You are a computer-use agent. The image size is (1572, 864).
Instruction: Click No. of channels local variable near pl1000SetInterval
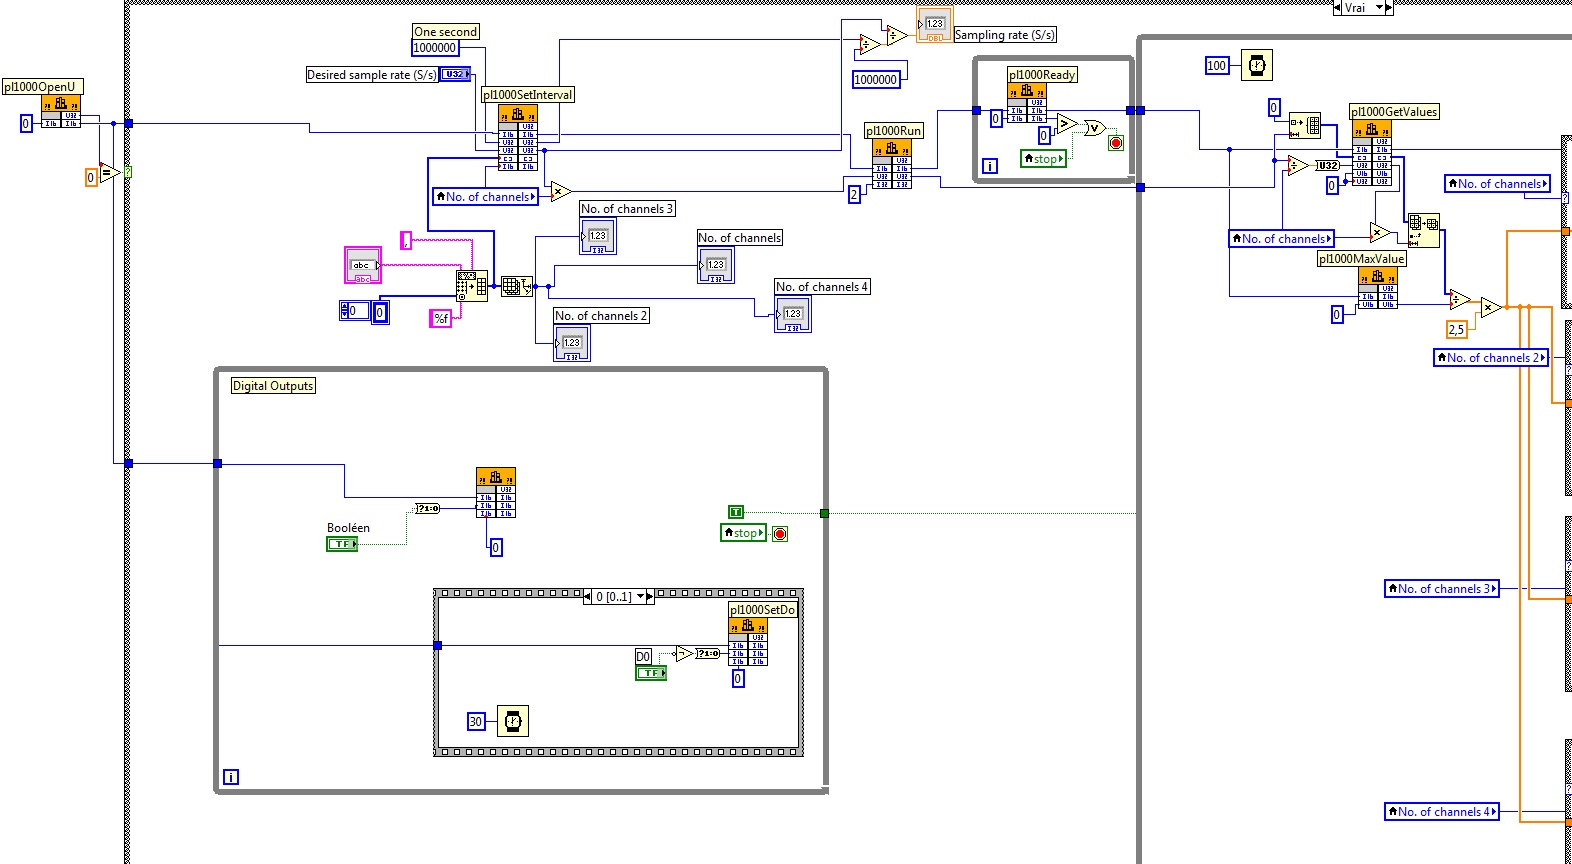click(486, 197)
